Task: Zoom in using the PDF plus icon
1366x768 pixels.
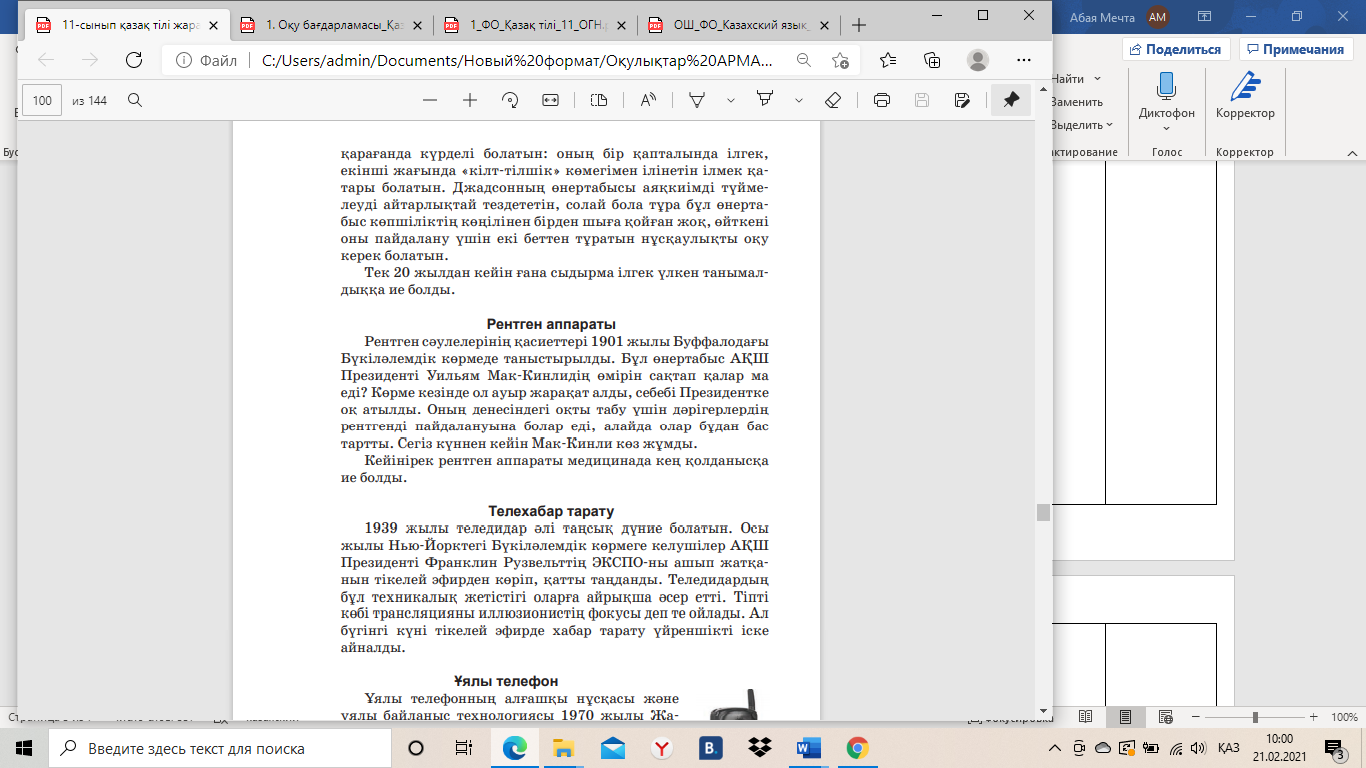Action: (x=470, y=100)
